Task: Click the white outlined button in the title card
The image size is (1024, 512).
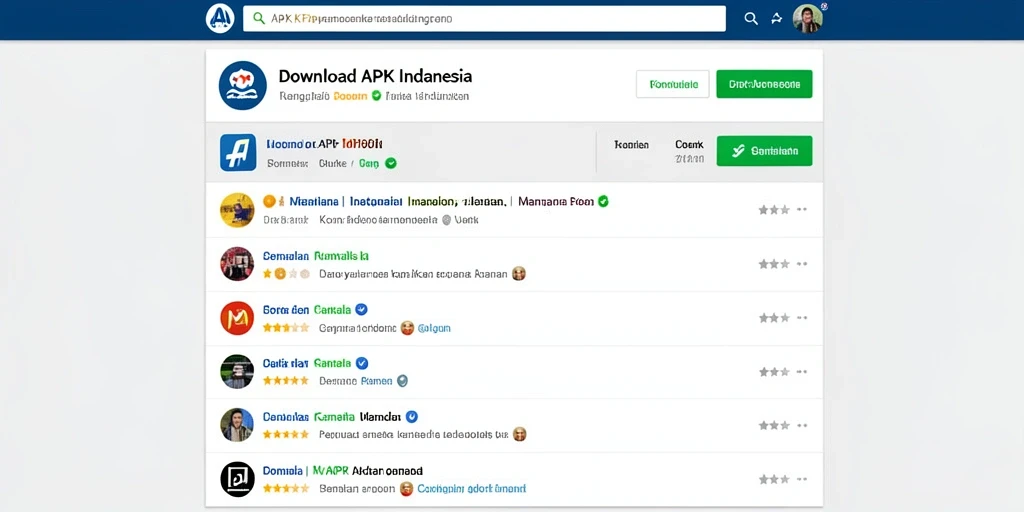Action: [x=673, y=84]
